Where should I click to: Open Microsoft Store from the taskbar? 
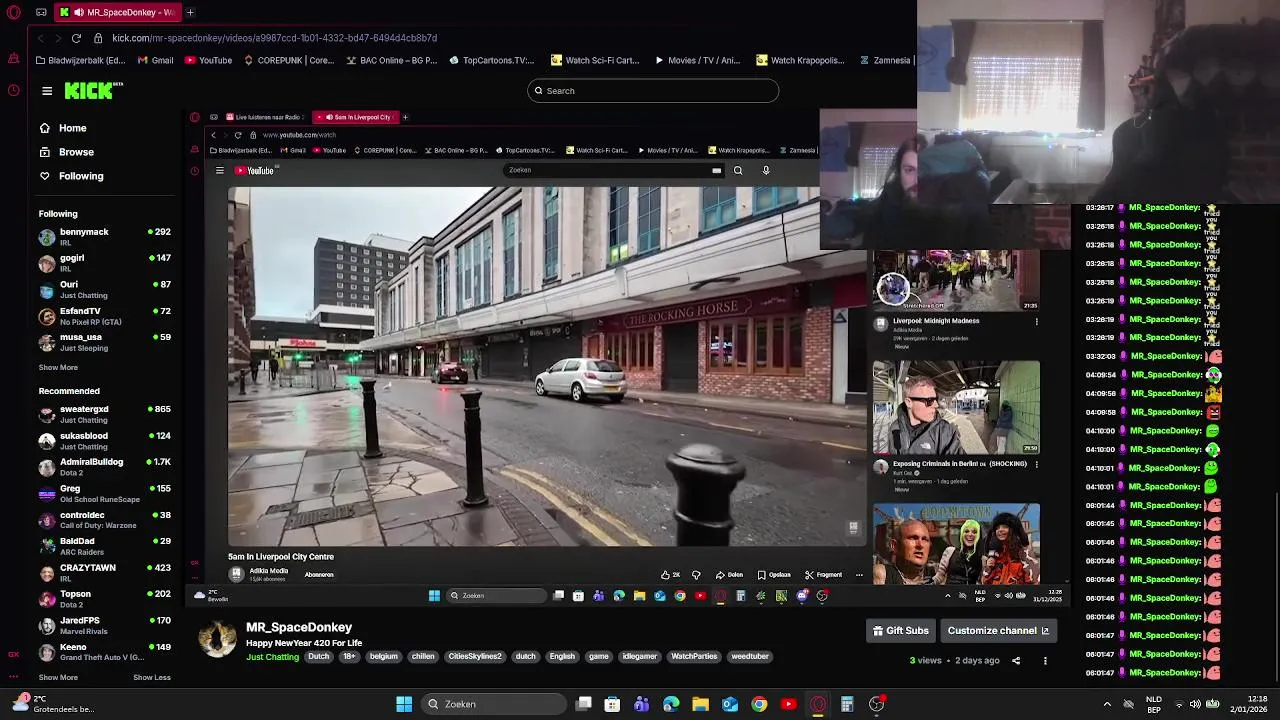tap(612, 704)
